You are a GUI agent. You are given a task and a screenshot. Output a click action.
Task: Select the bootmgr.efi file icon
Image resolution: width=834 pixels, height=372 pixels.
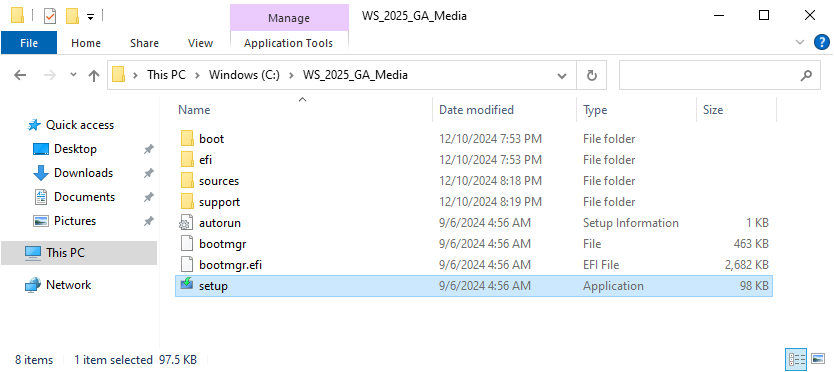click(x=187, y=264)
